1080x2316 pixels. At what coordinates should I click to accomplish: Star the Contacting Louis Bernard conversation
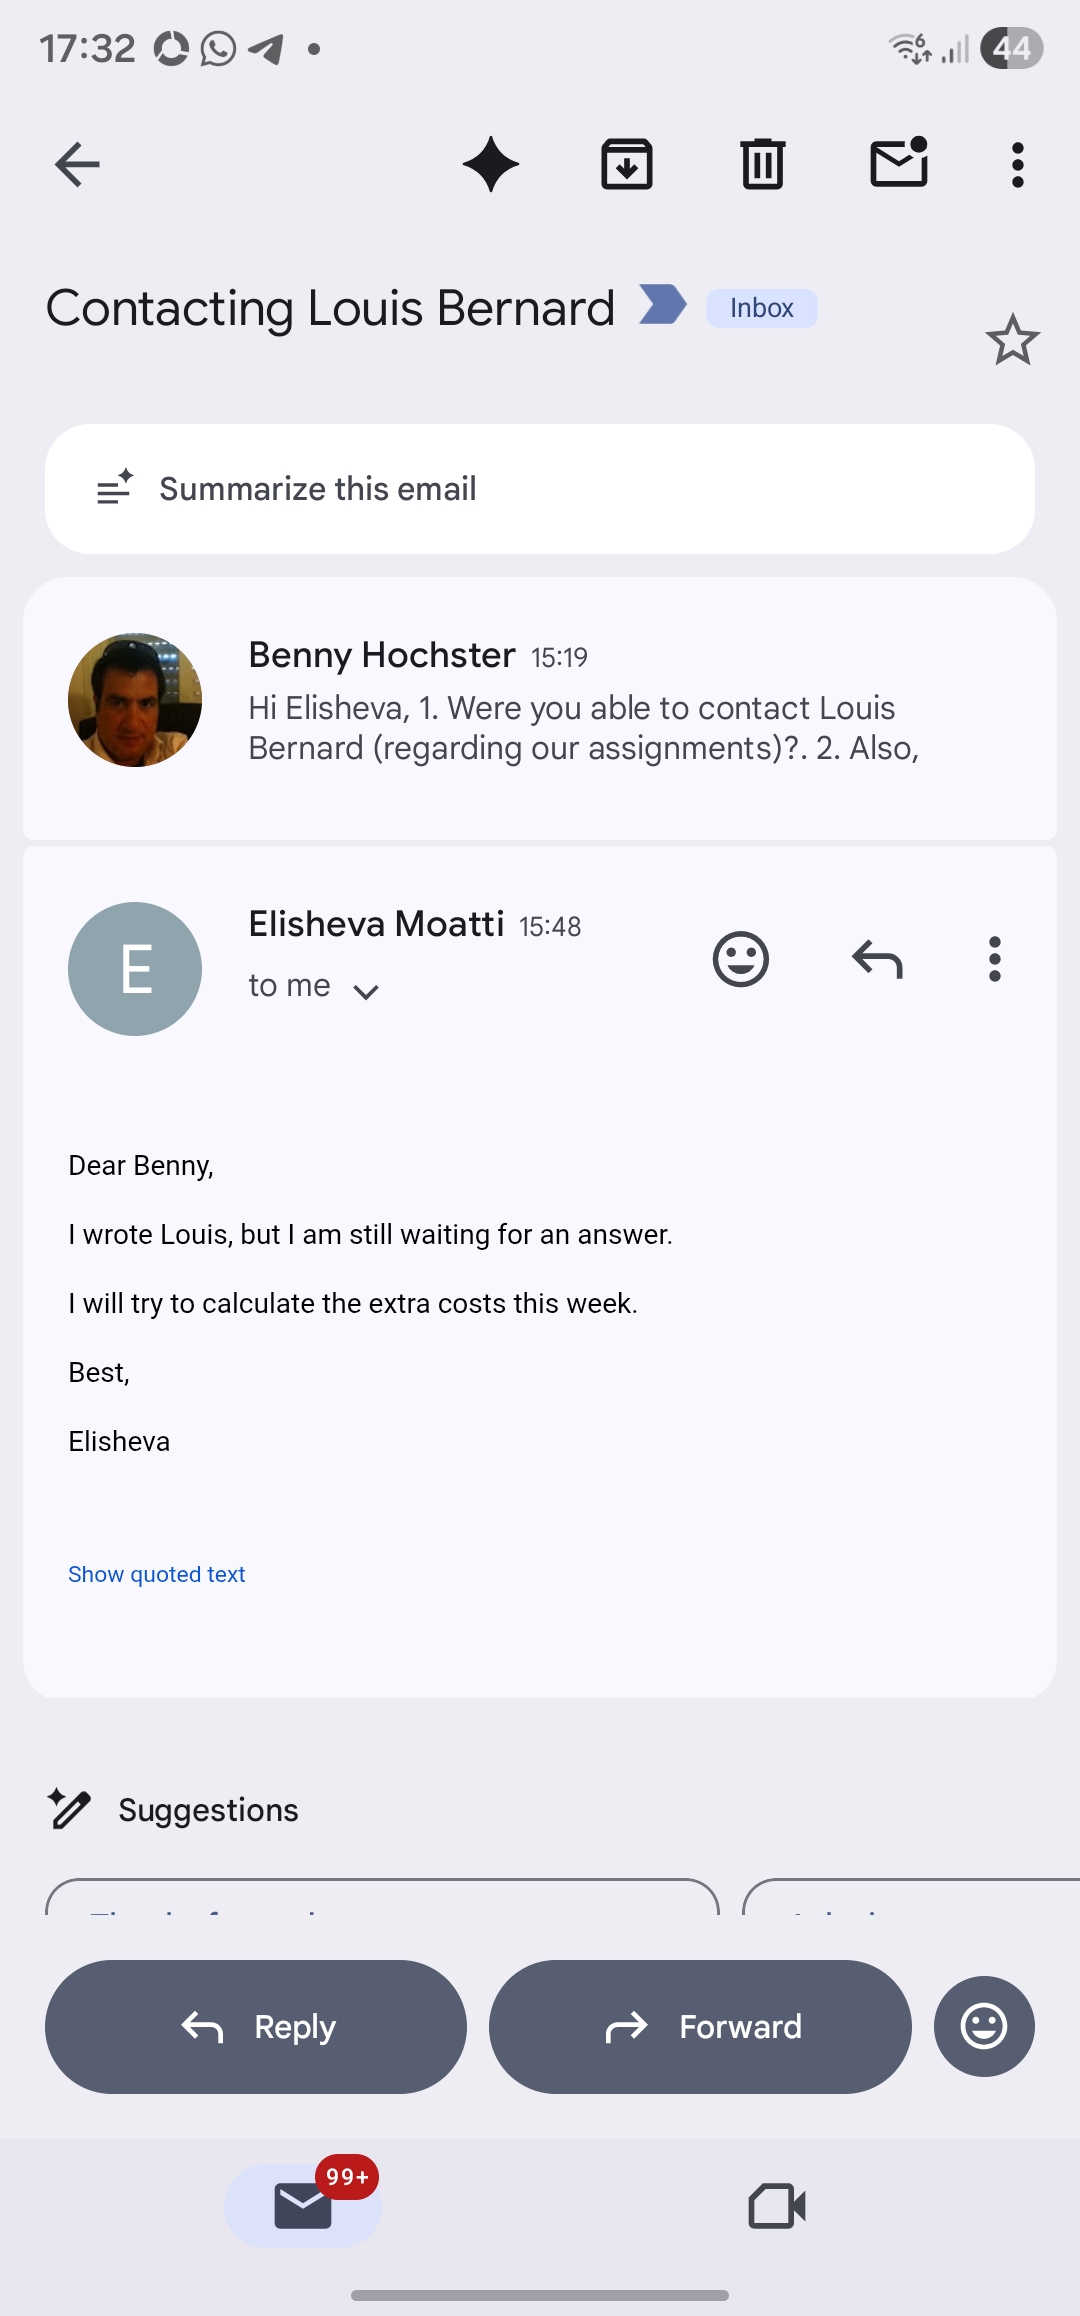(1012, 340)
